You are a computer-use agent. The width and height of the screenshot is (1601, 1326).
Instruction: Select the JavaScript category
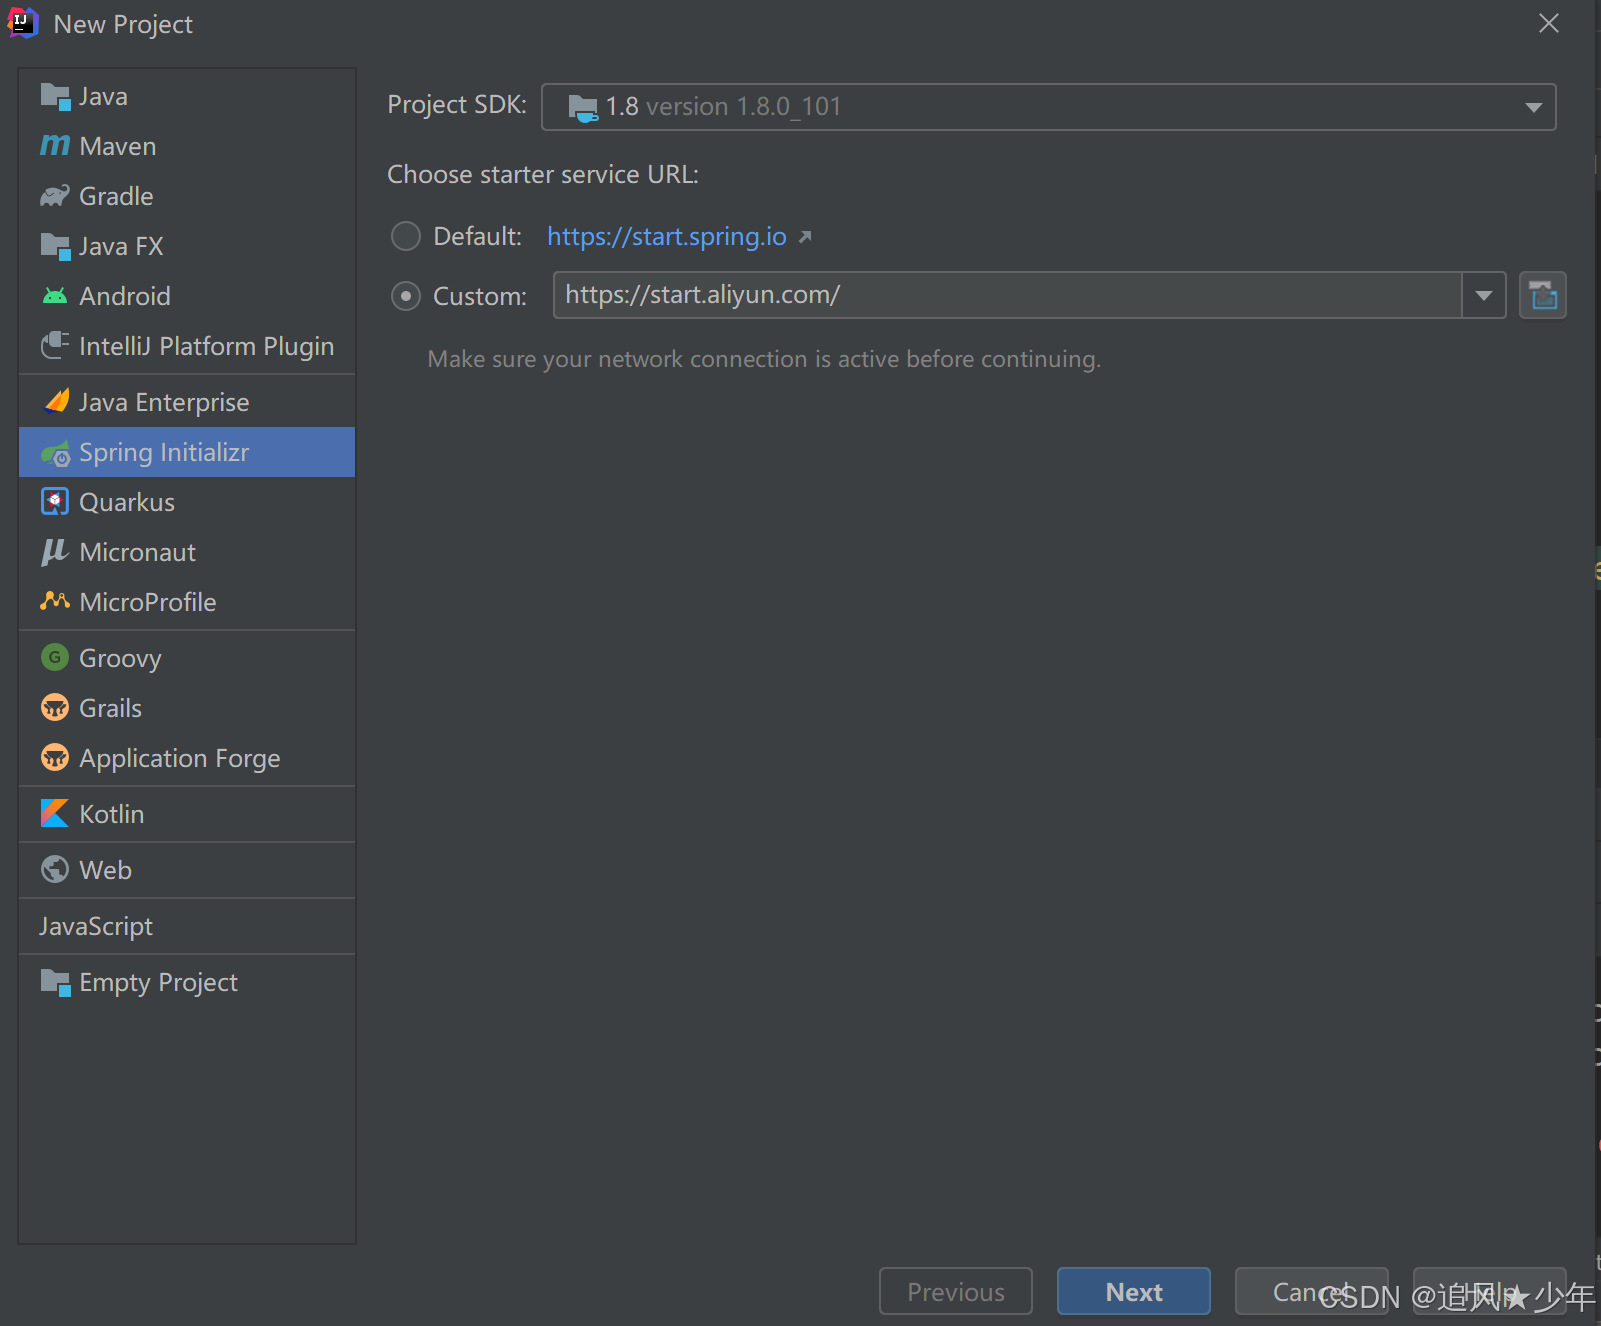coord(96,926)
